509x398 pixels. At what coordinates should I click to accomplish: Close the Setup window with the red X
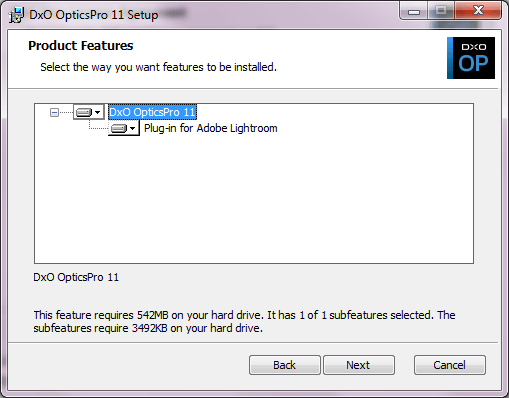478,11
